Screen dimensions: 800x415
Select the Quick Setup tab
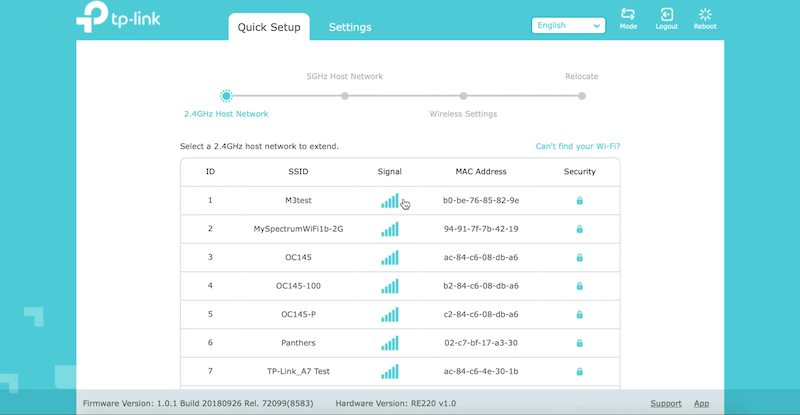tap(269, 28)
